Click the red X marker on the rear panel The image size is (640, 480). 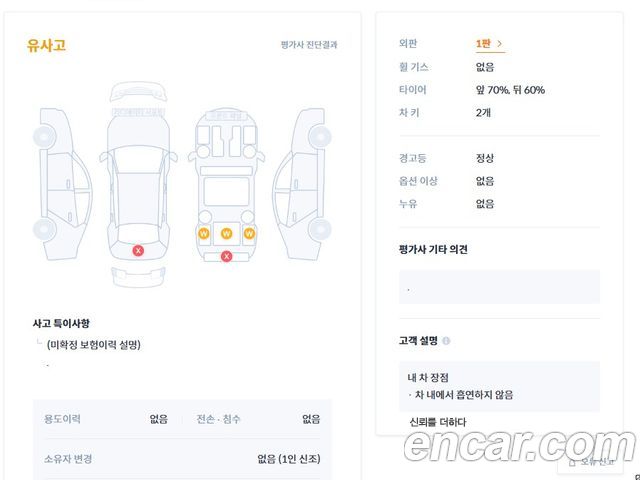pos(226,257)
